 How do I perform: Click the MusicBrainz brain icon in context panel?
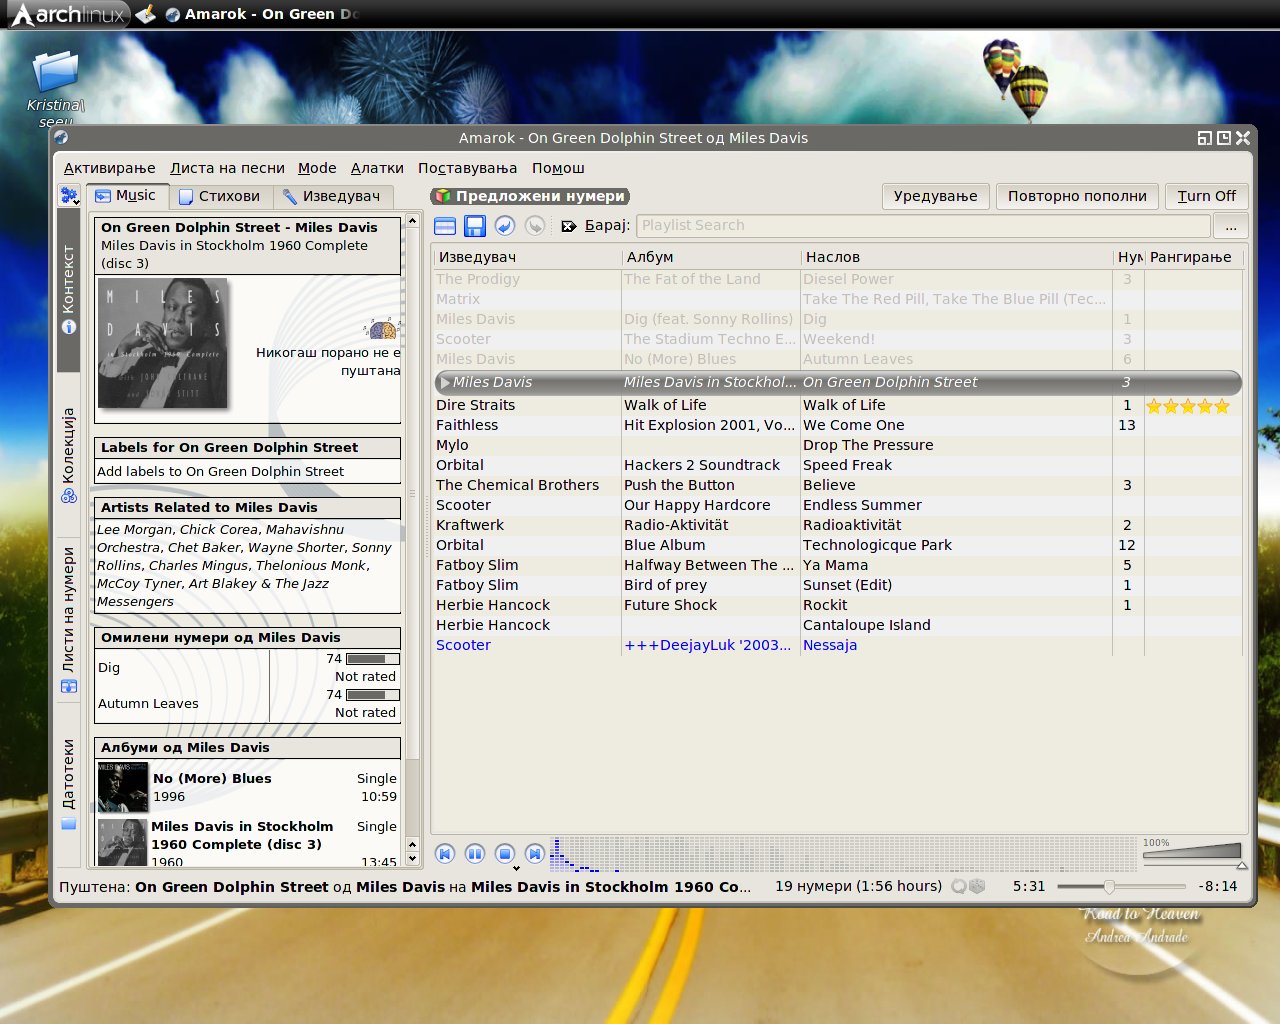pyautogui.click(x=382, y=329)
